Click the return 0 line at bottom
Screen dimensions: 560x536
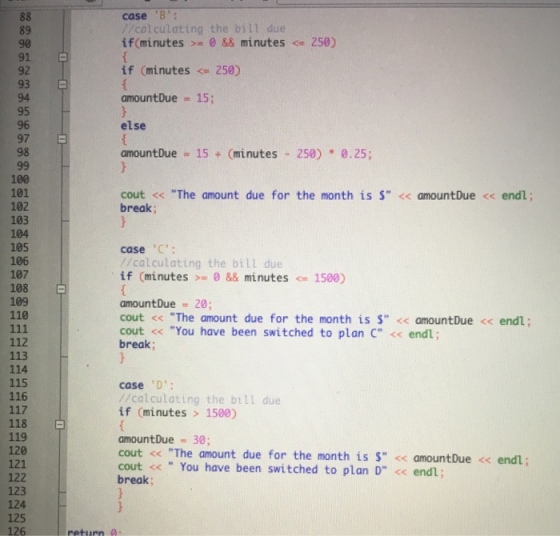click(94, 532)
